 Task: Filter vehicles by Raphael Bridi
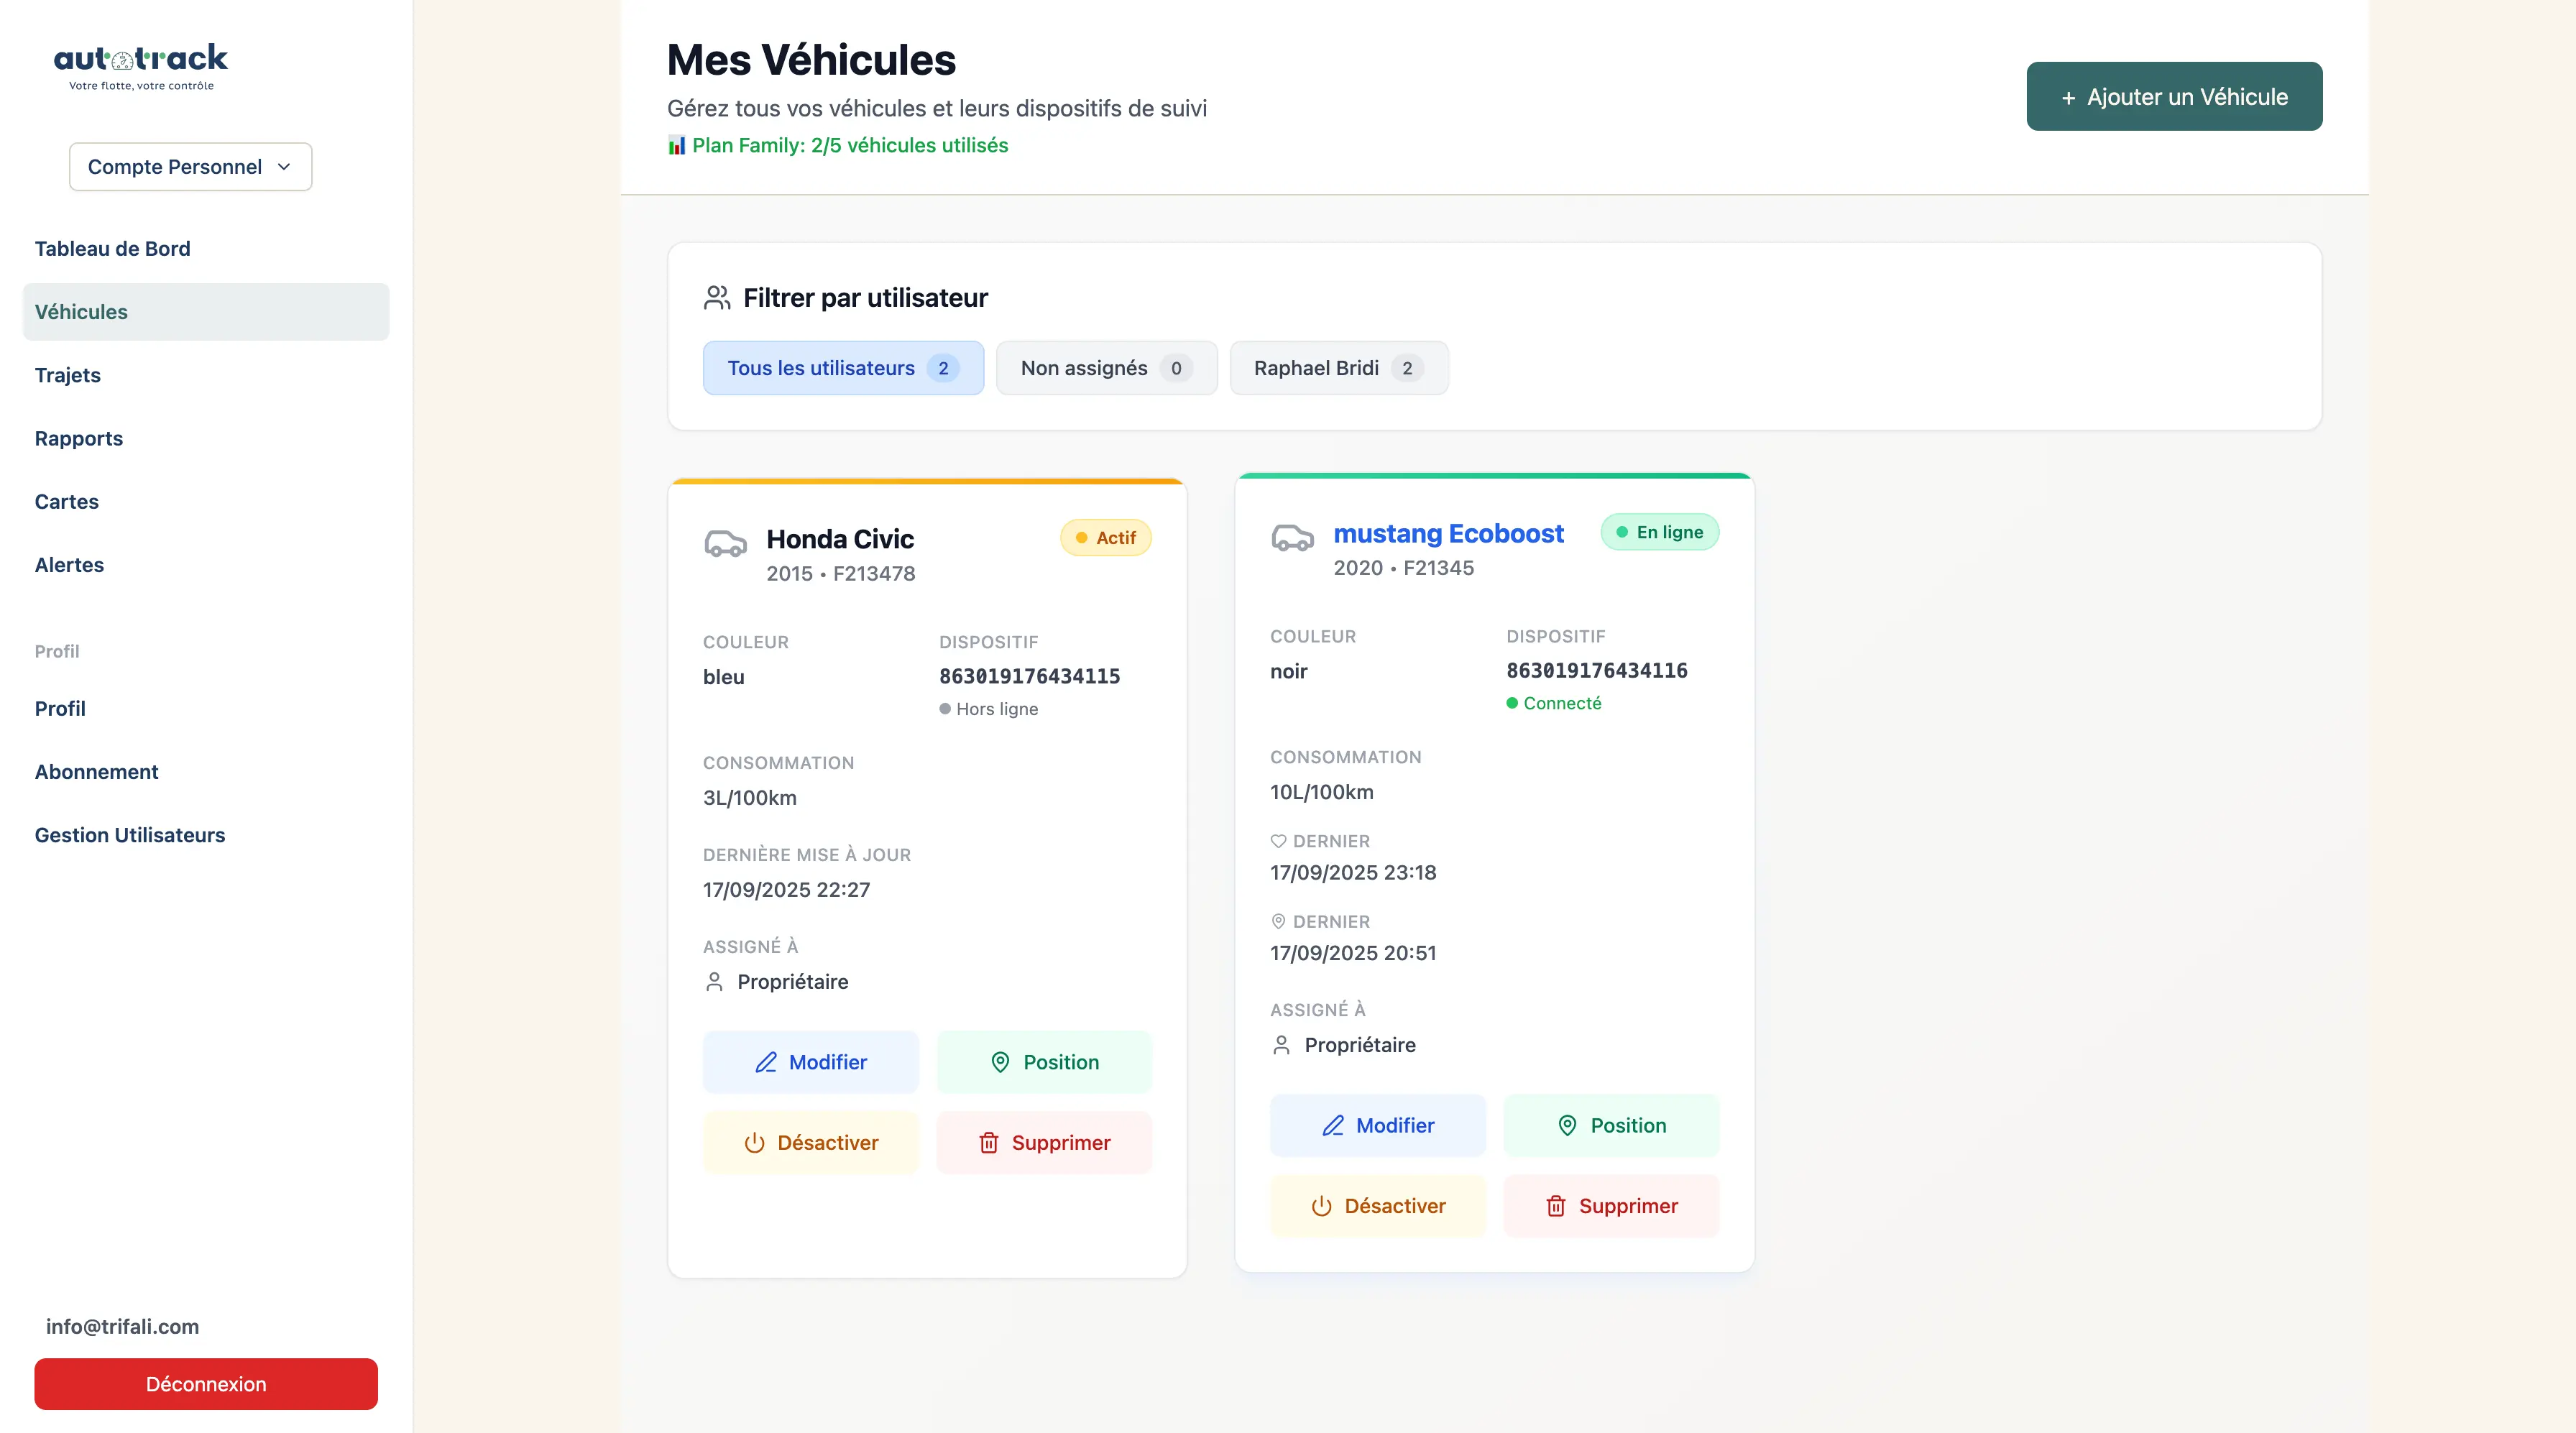click(x=1338, y=368)
